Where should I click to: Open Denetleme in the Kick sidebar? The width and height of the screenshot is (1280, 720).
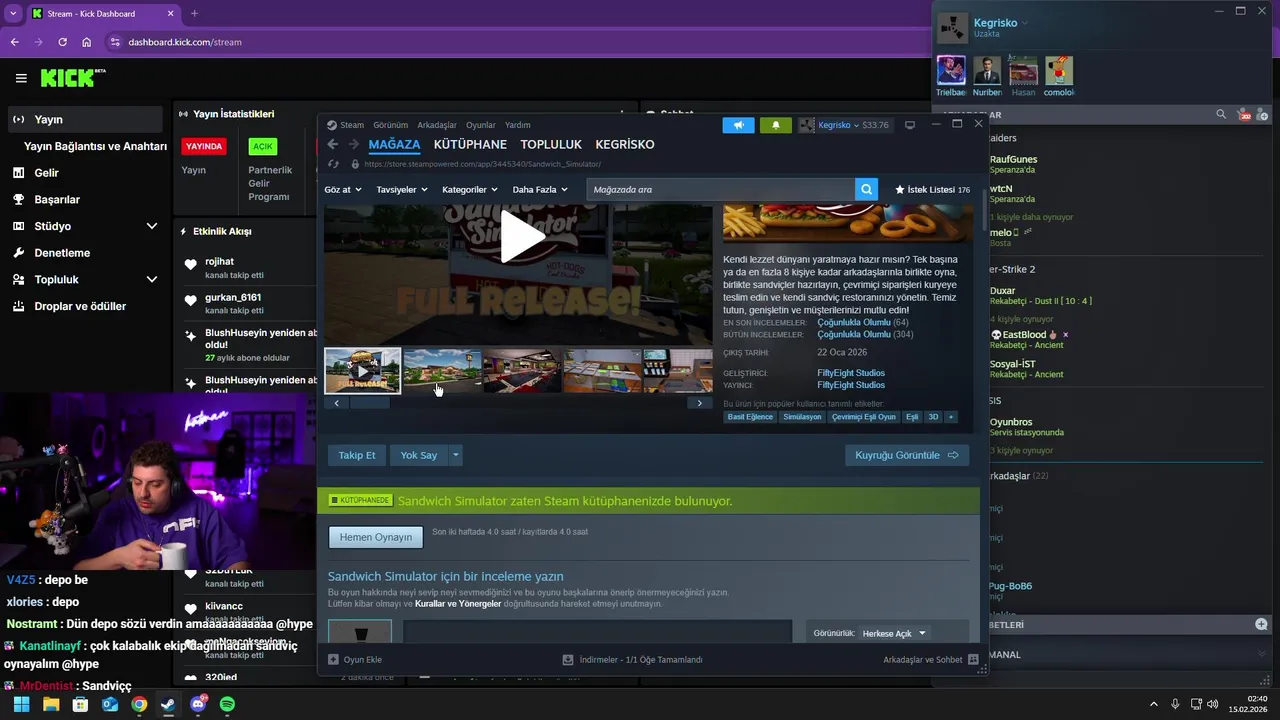(62, 253)
